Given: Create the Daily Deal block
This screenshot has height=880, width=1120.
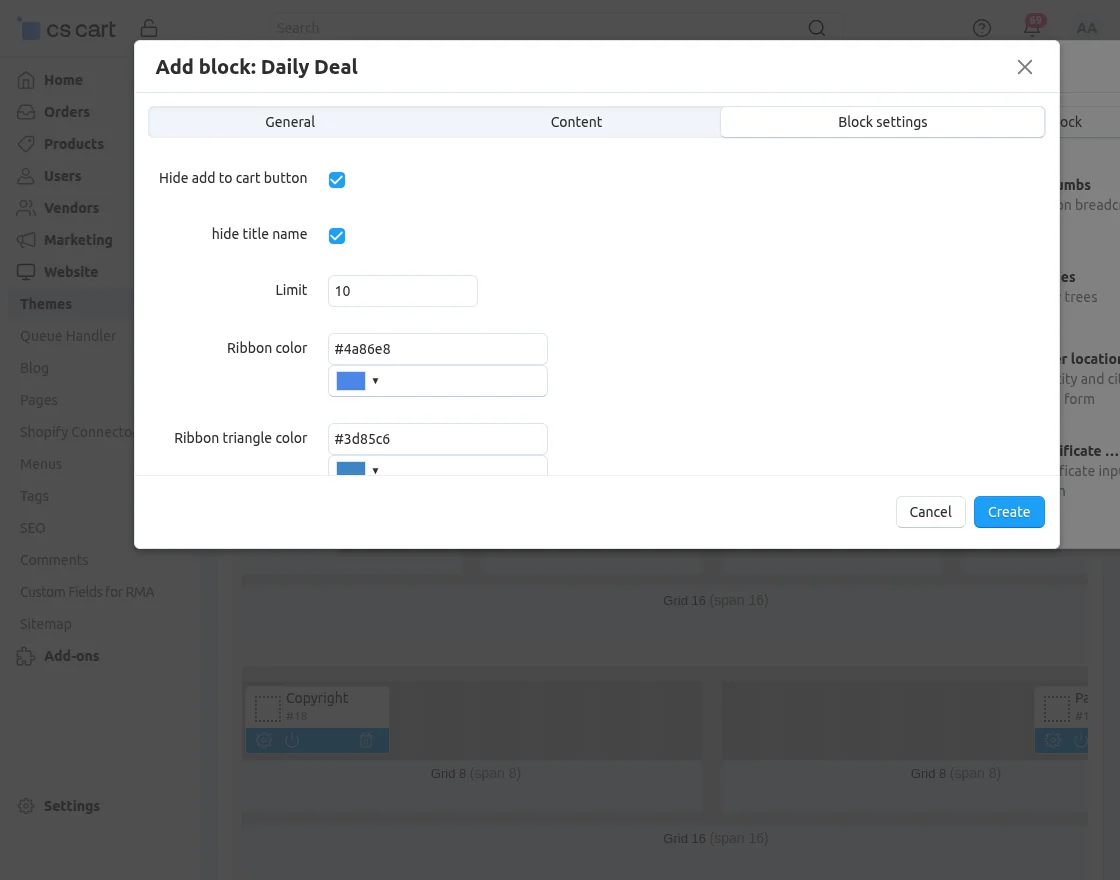Looking at the screenshot, I should tap(1008, 511).
